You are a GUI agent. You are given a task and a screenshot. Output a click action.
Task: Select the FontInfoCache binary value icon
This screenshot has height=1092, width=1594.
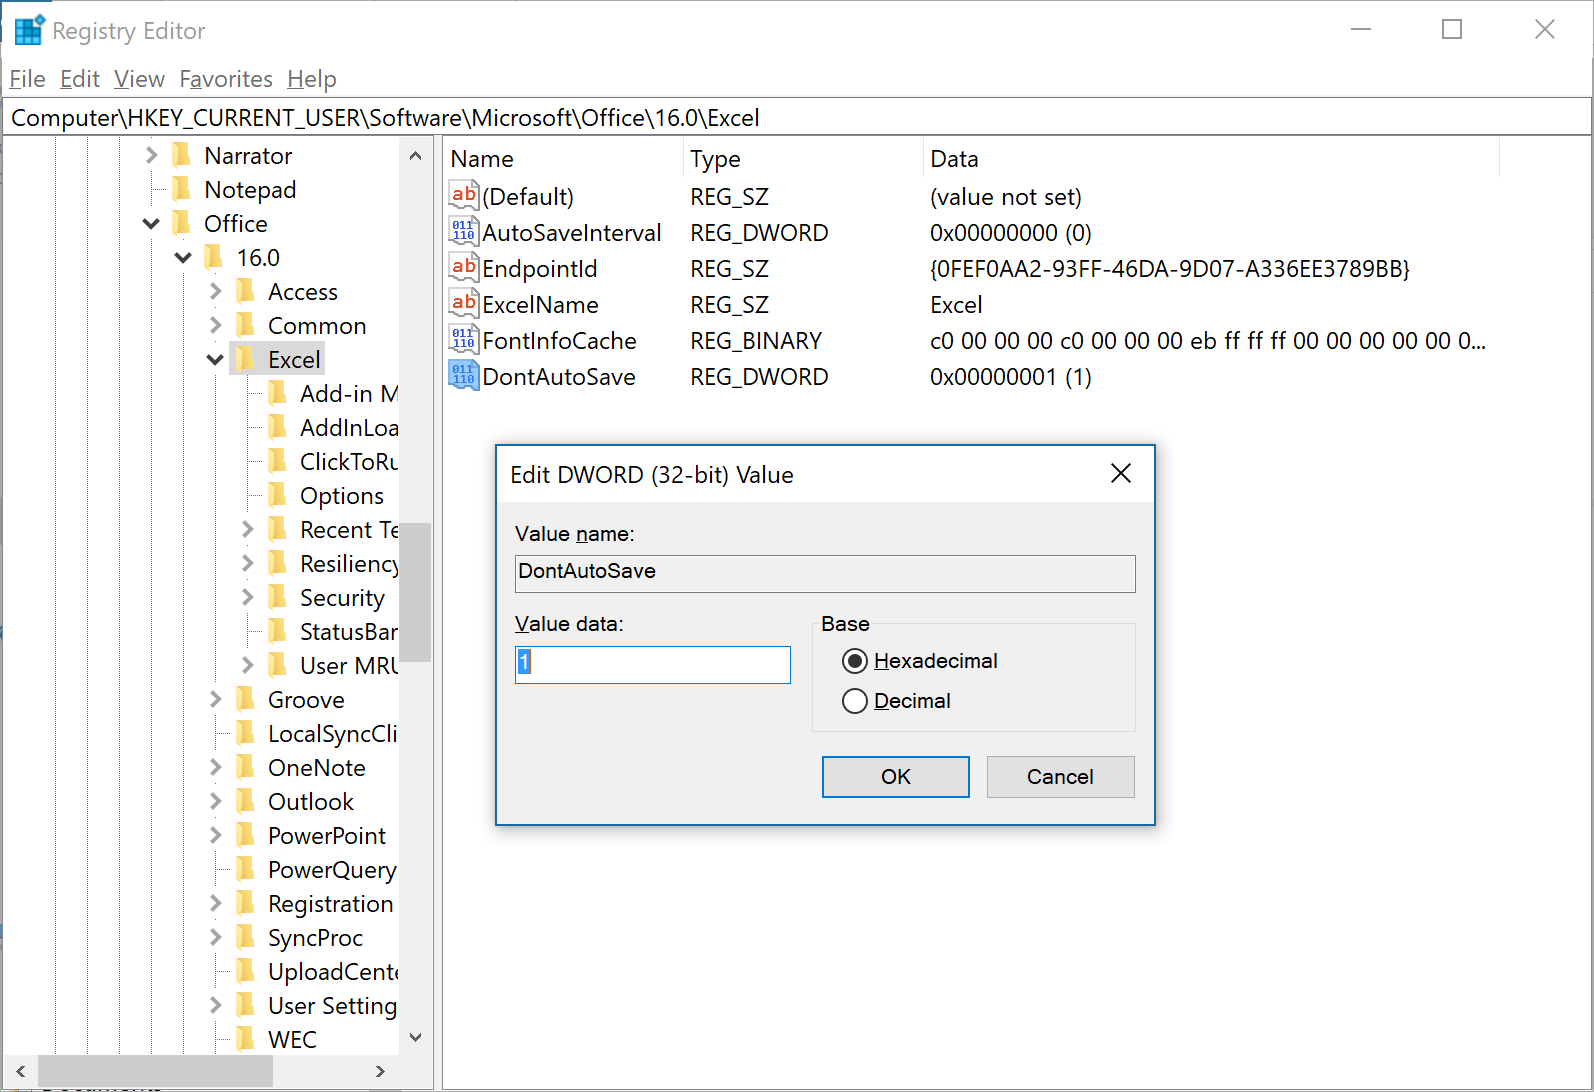tap(463, 340)
